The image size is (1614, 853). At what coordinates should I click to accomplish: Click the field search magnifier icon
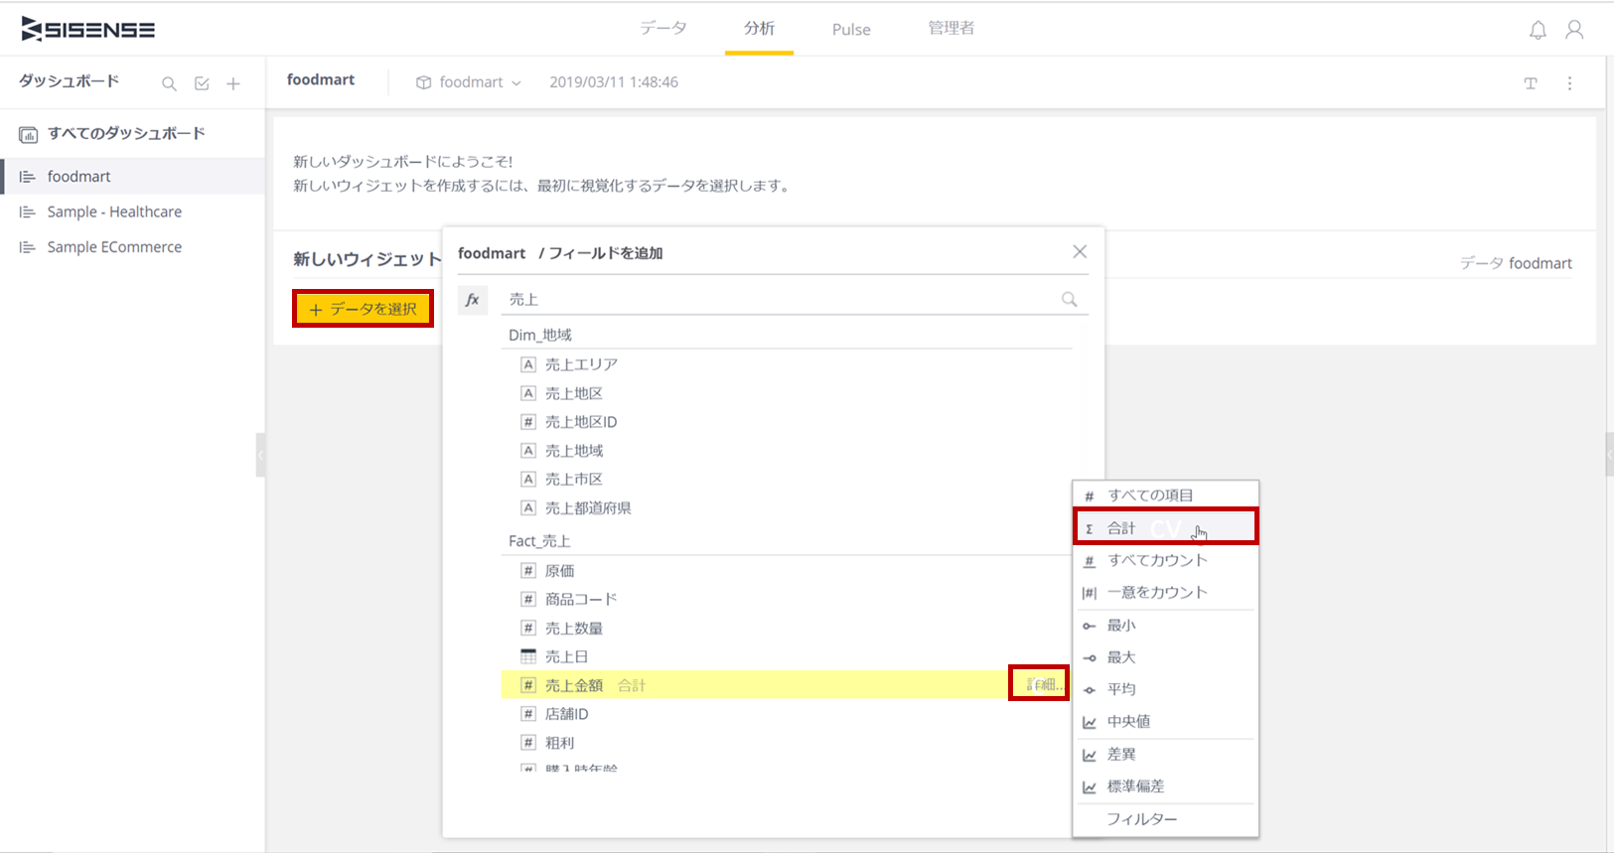[1069, 299]
